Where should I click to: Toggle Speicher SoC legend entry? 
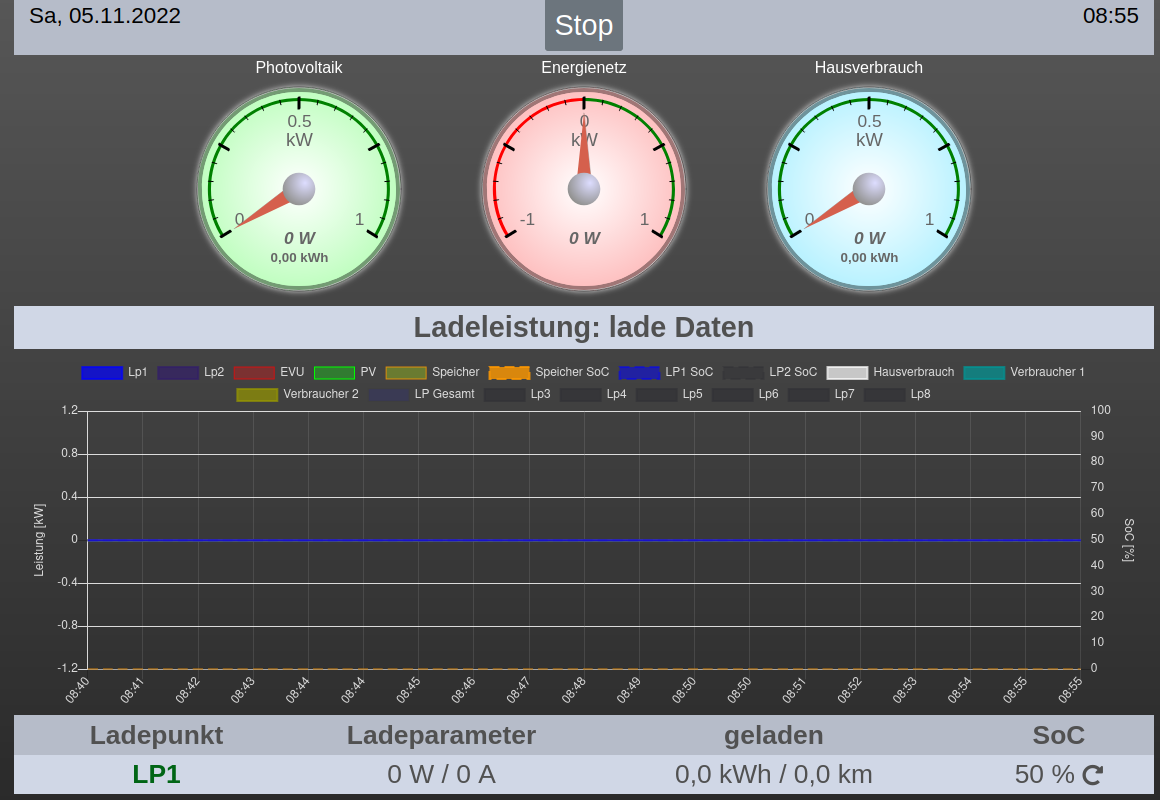tap(549, 372)
